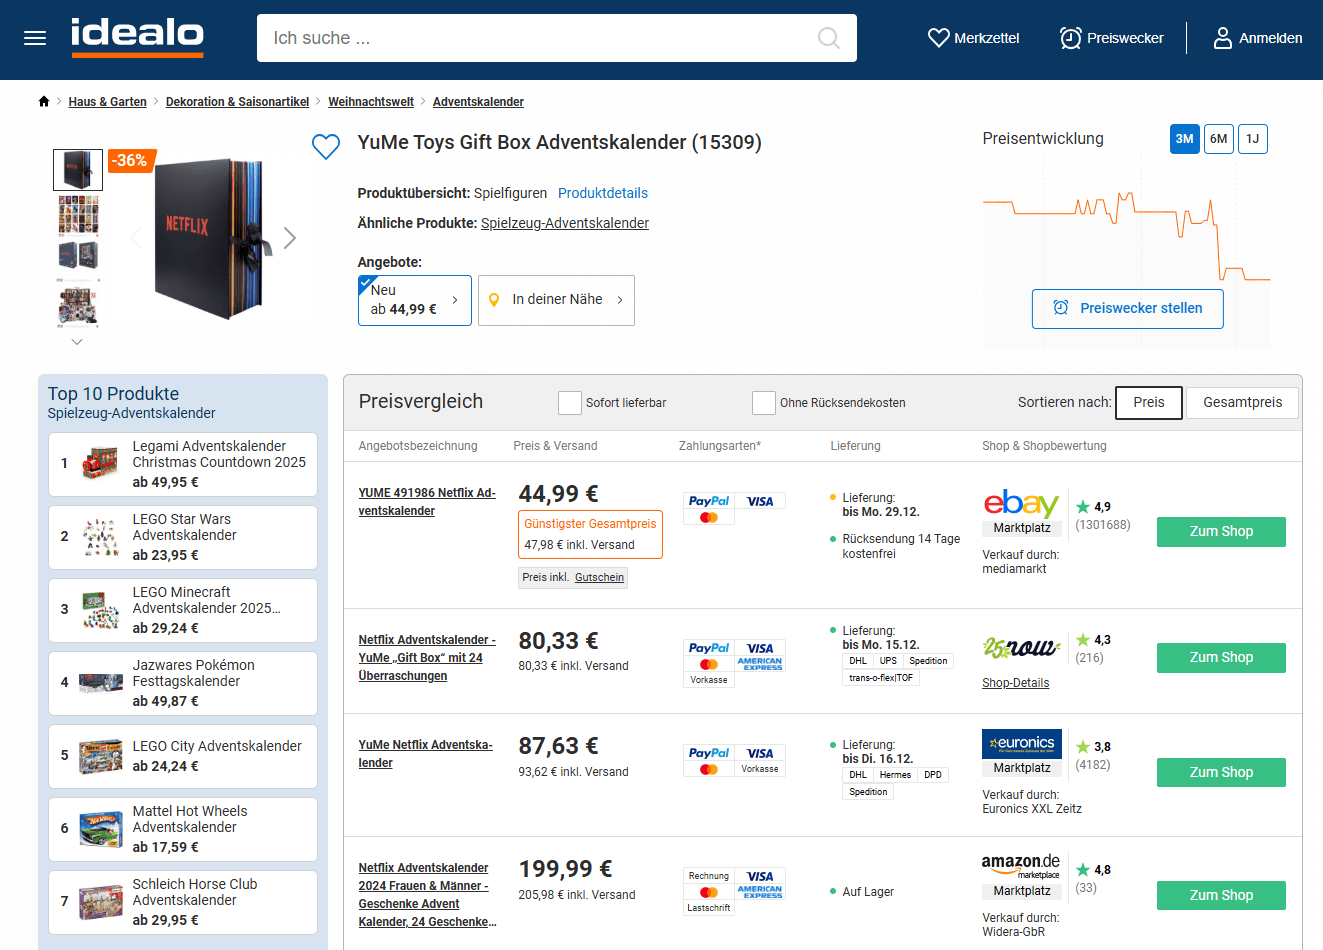Switch price chart to 6M

click(1218, 139)
